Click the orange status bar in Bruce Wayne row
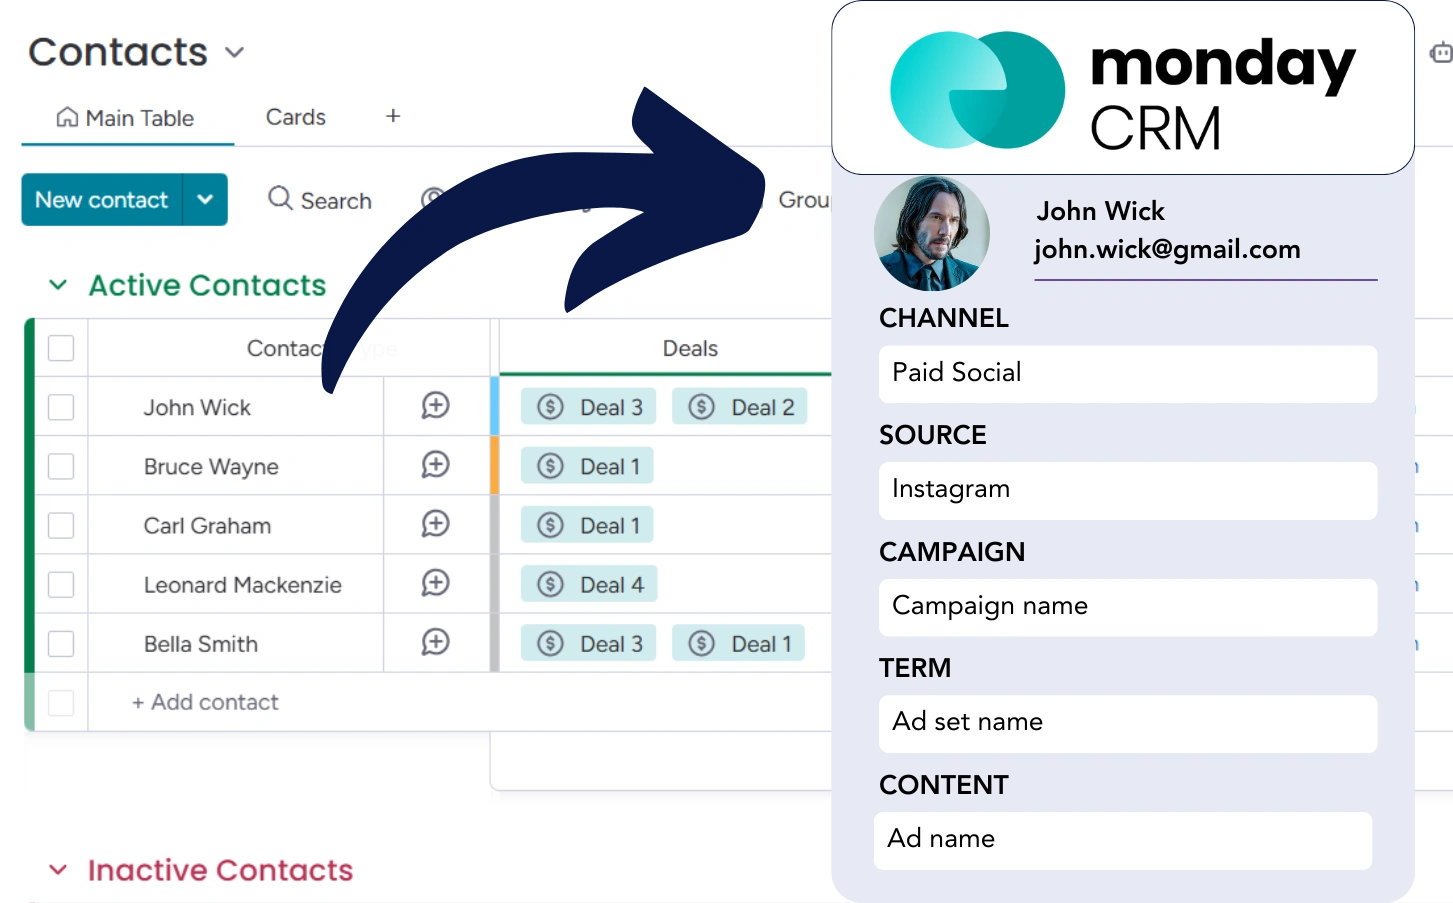This screenshot has width=1453, height=903. point(494,465)
